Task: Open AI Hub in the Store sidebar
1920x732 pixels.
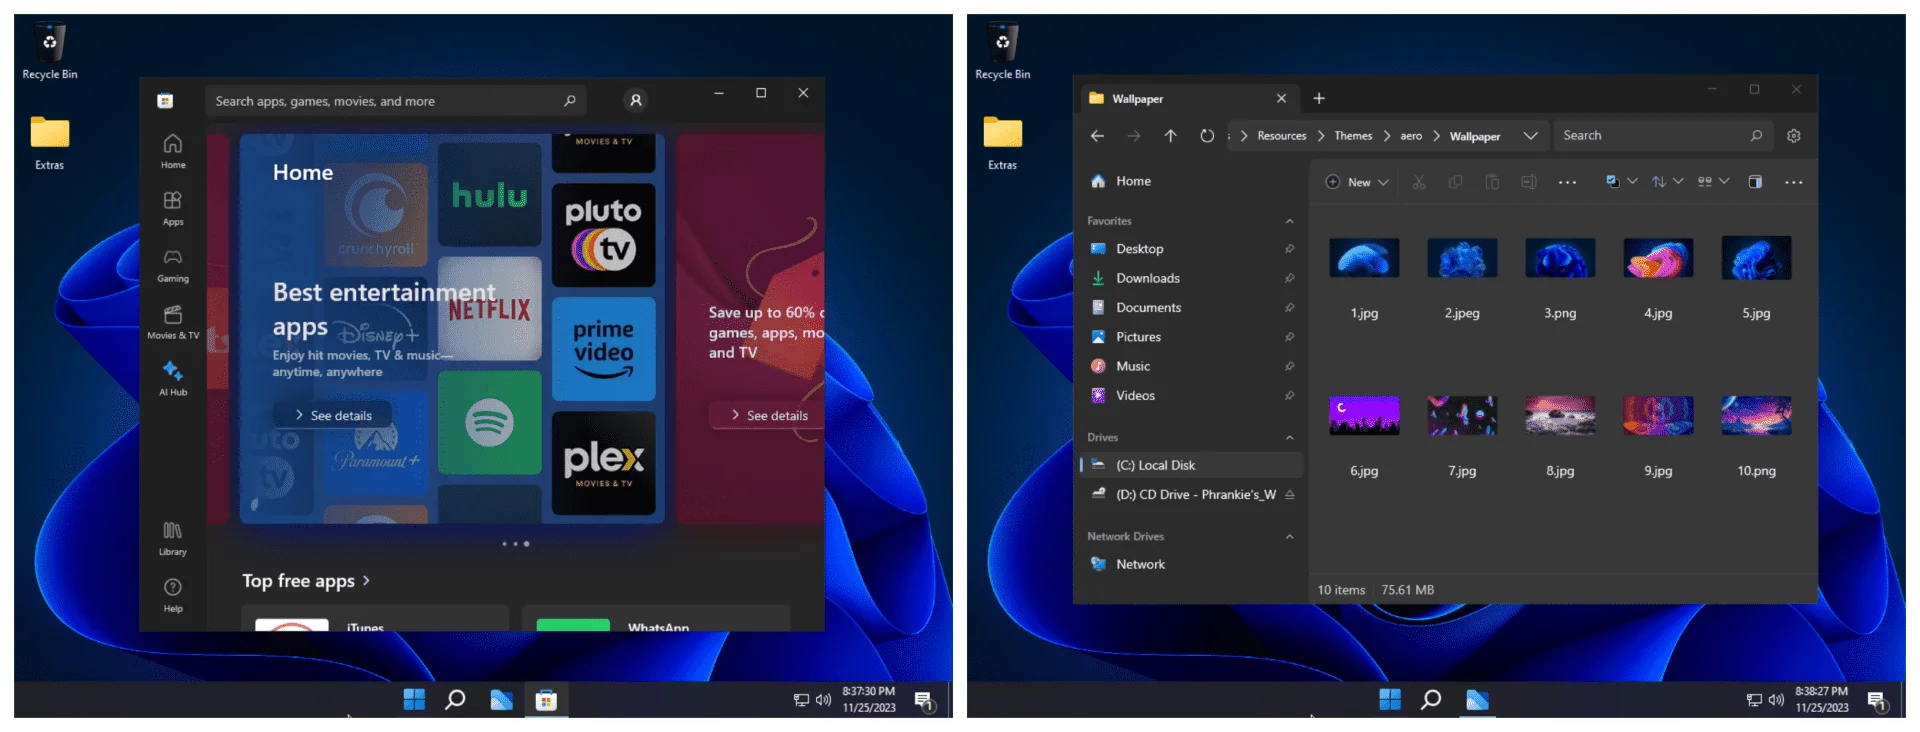Action: pos(173,379)
